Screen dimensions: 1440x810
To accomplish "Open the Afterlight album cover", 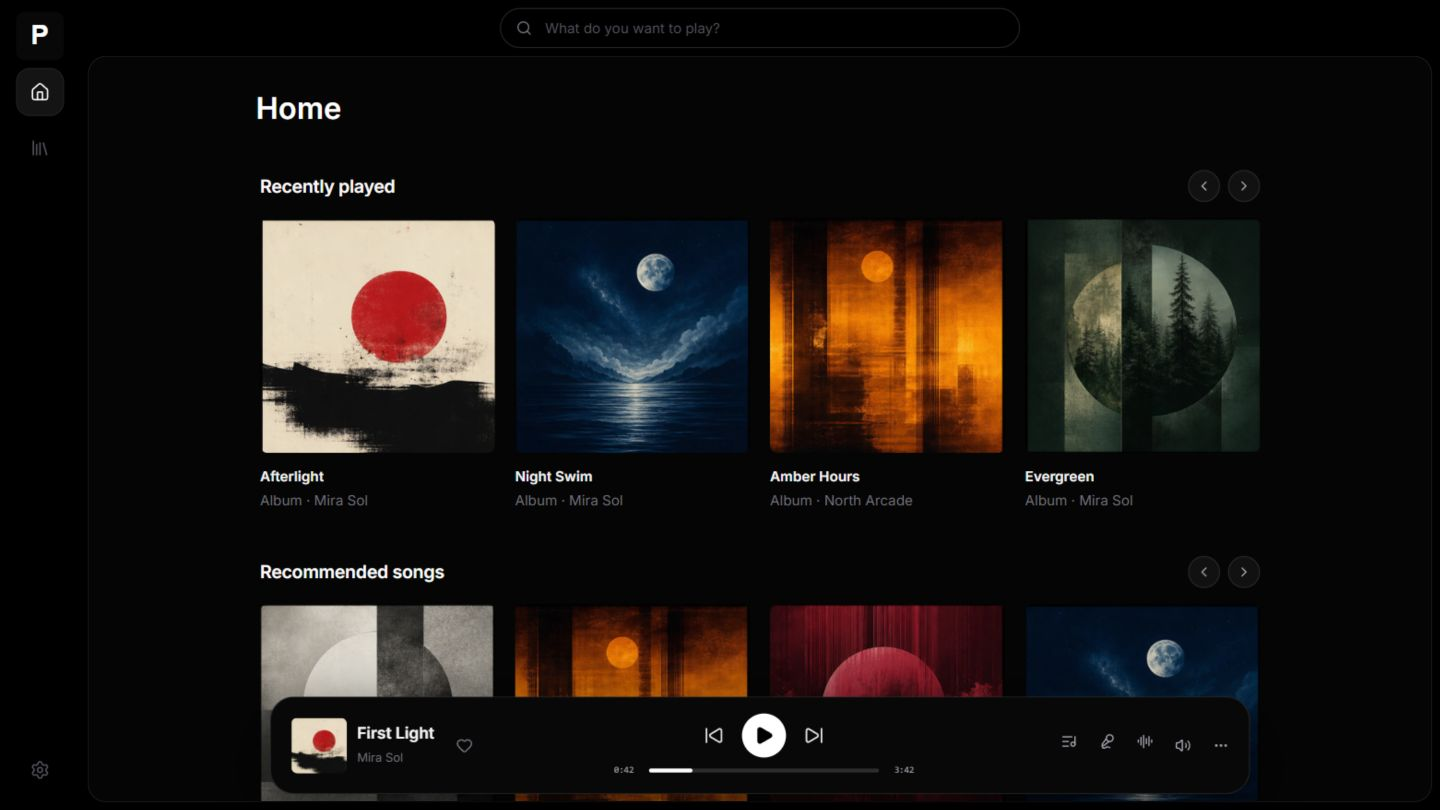I will [x=378, y=336].
